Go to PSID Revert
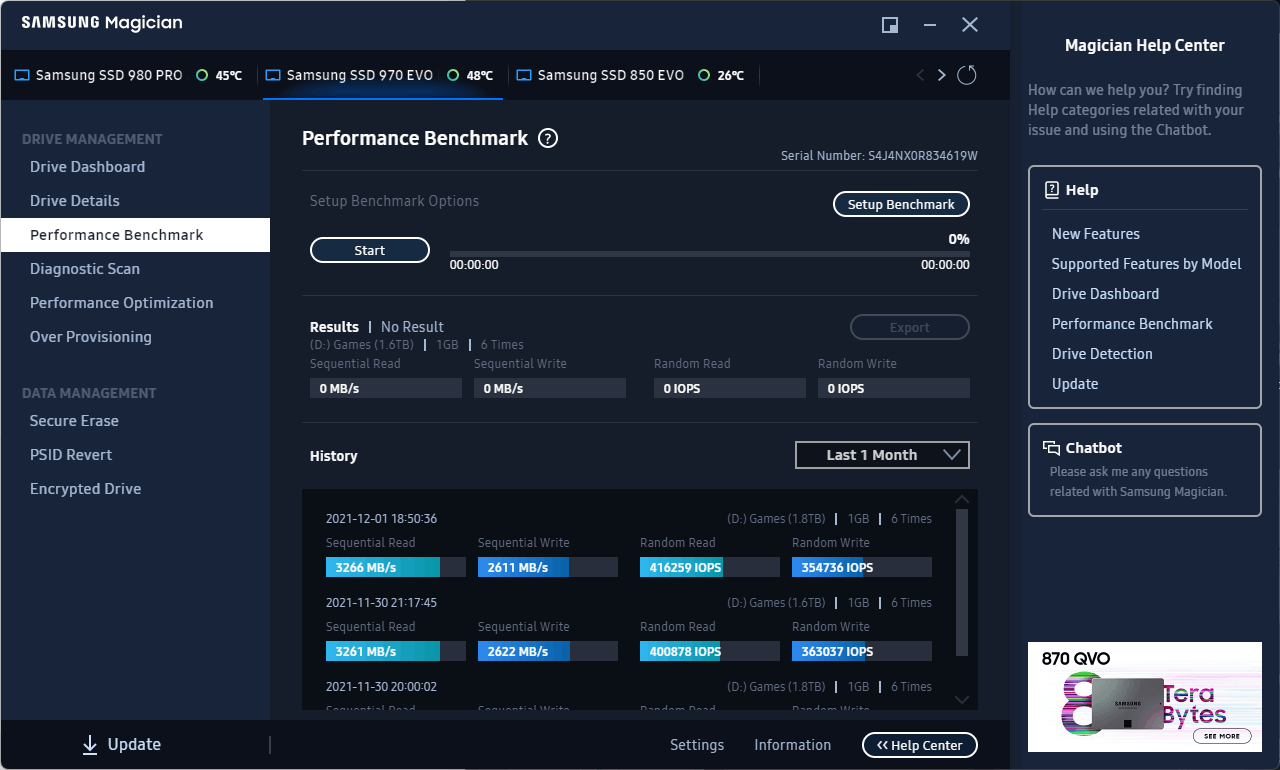The width and height of the screenshot is (1280, 770). [135, 455]
